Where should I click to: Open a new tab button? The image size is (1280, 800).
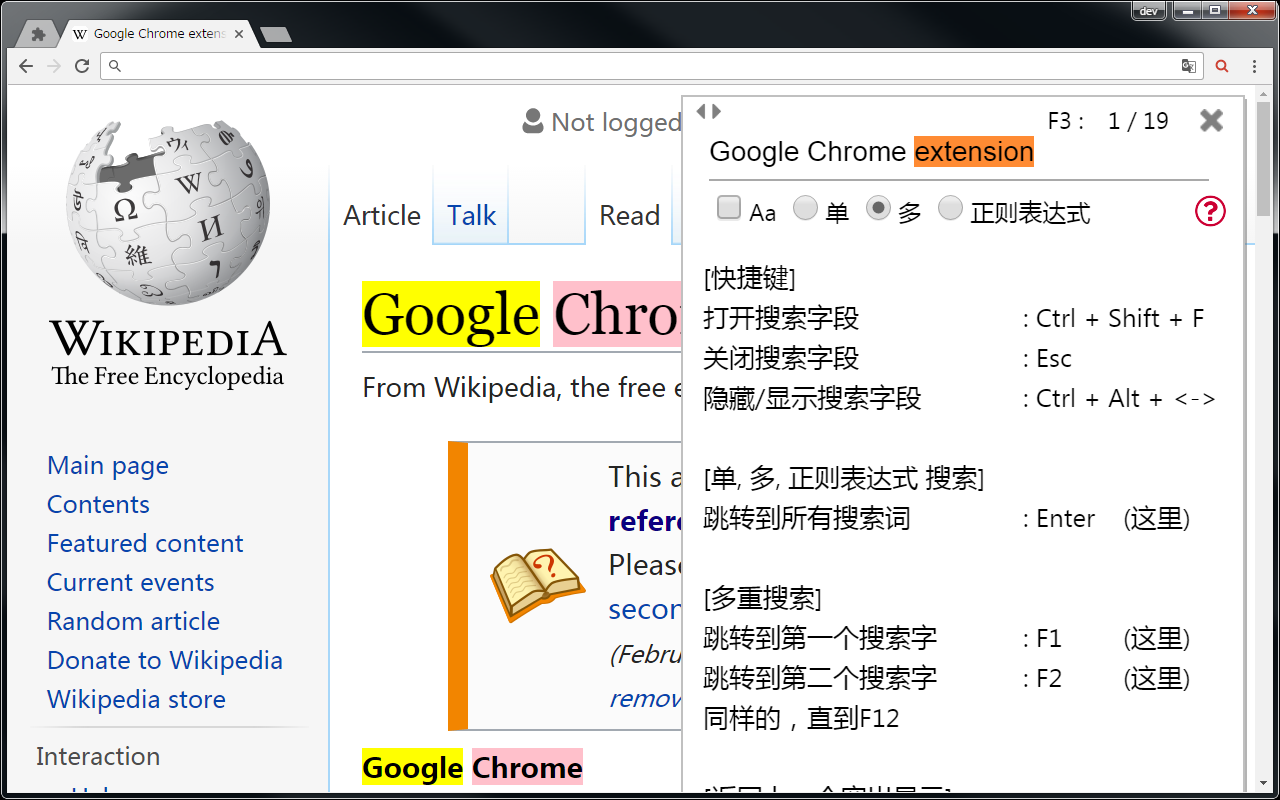[275, 34]
